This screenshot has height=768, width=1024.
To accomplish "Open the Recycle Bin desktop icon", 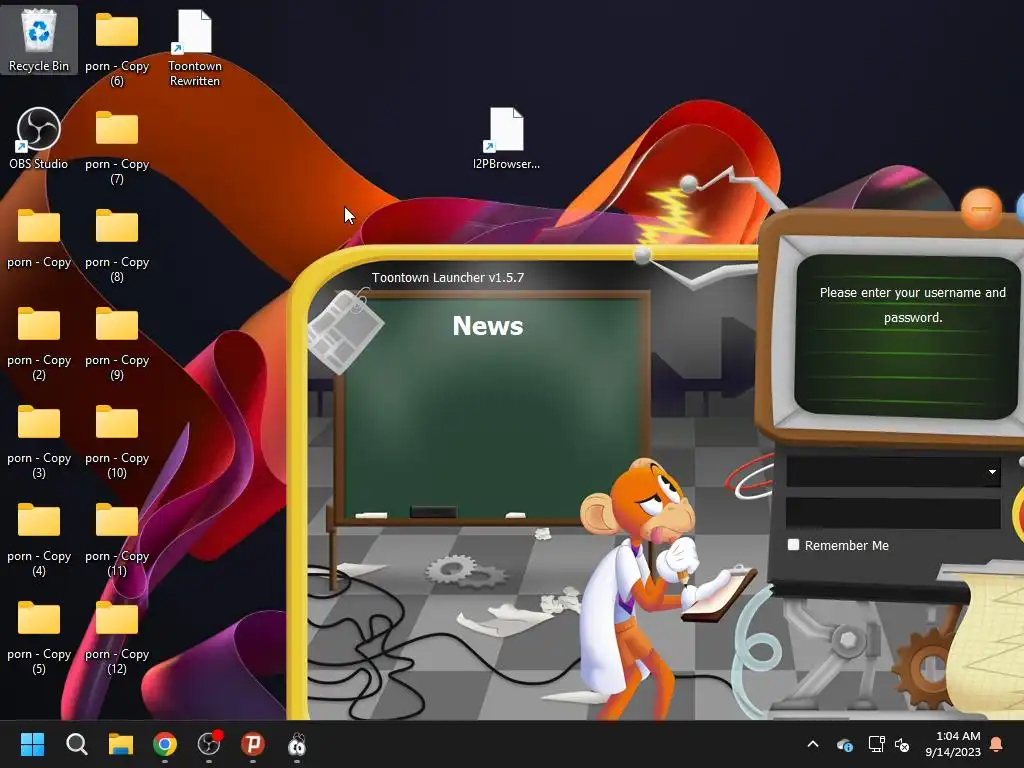I will (39, 39).
